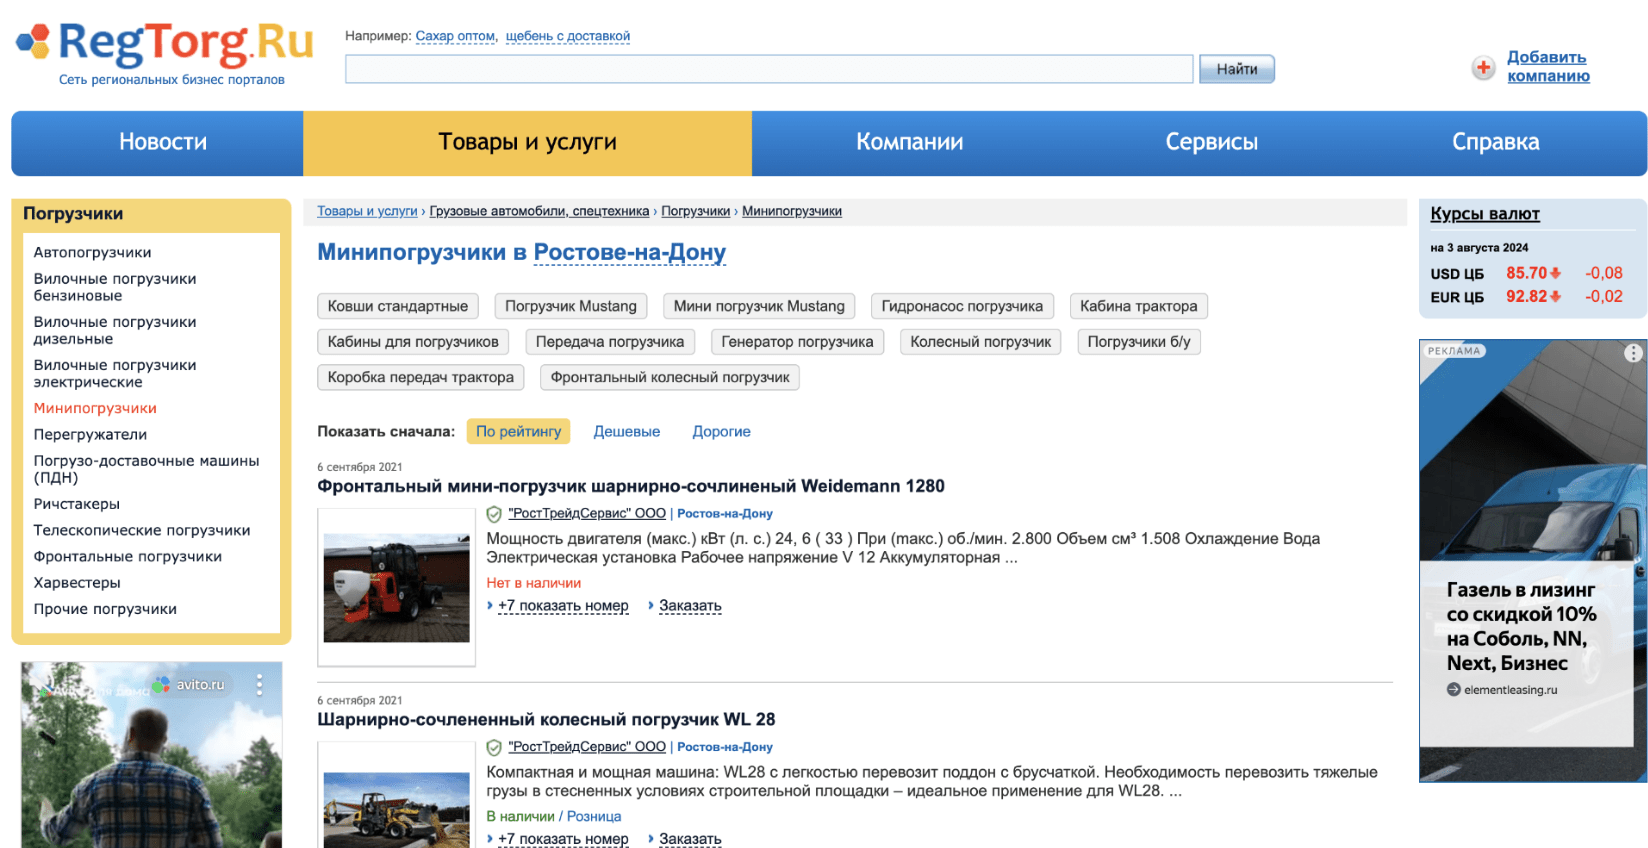Click the Найти search button

(x=1237, y=69)
